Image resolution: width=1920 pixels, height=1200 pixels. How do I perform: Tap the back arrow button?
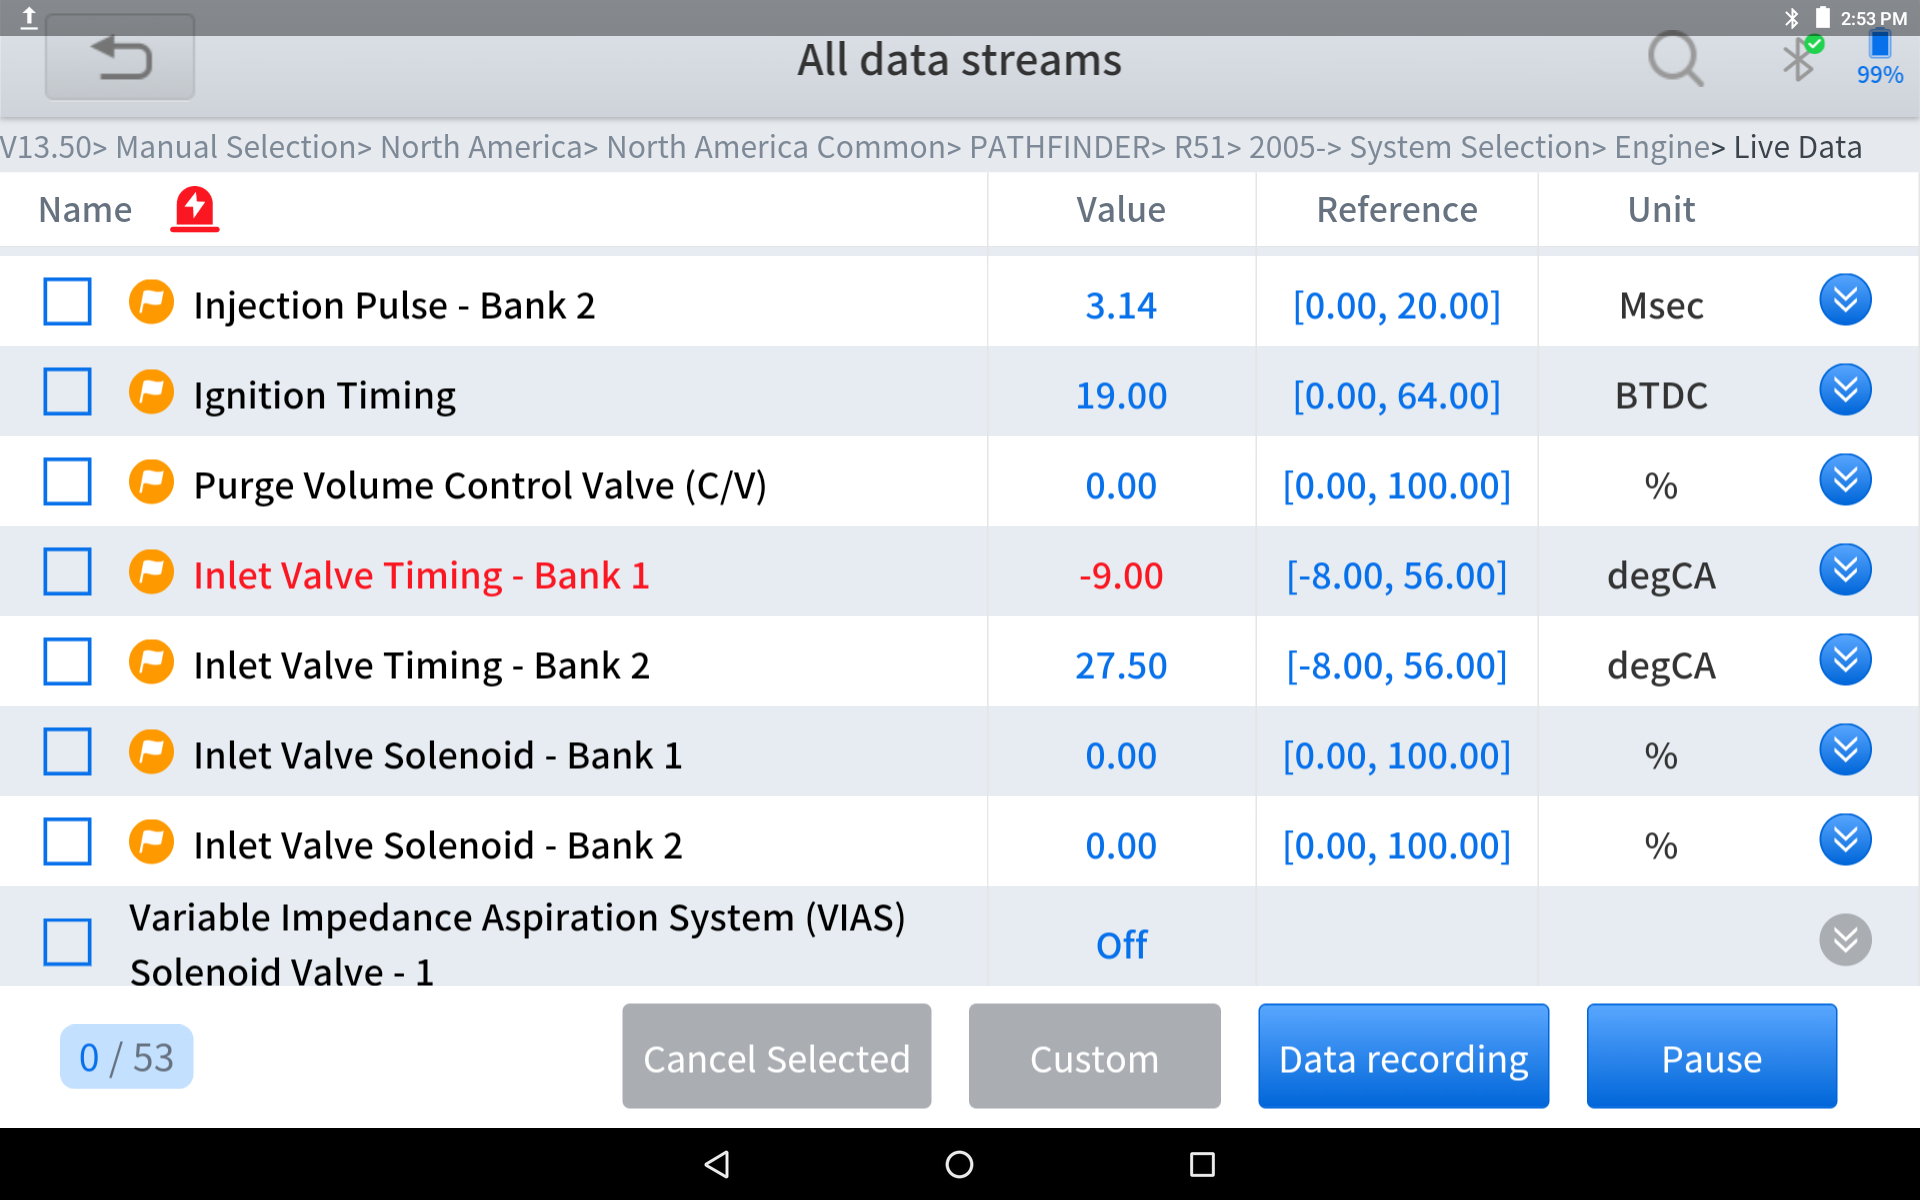click(120, 58)
